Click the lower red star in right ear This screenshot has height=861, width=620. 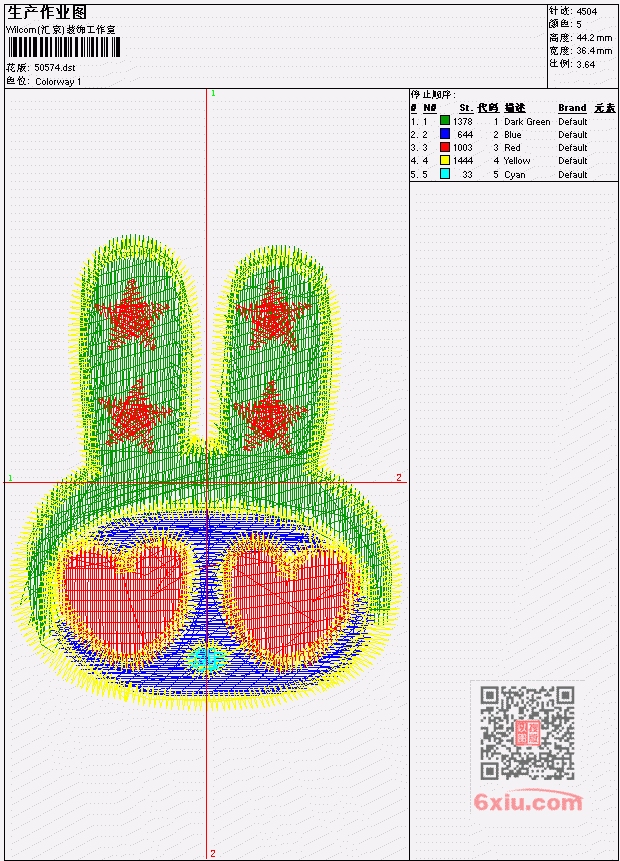pyautogui.click(x=269, y=417)
